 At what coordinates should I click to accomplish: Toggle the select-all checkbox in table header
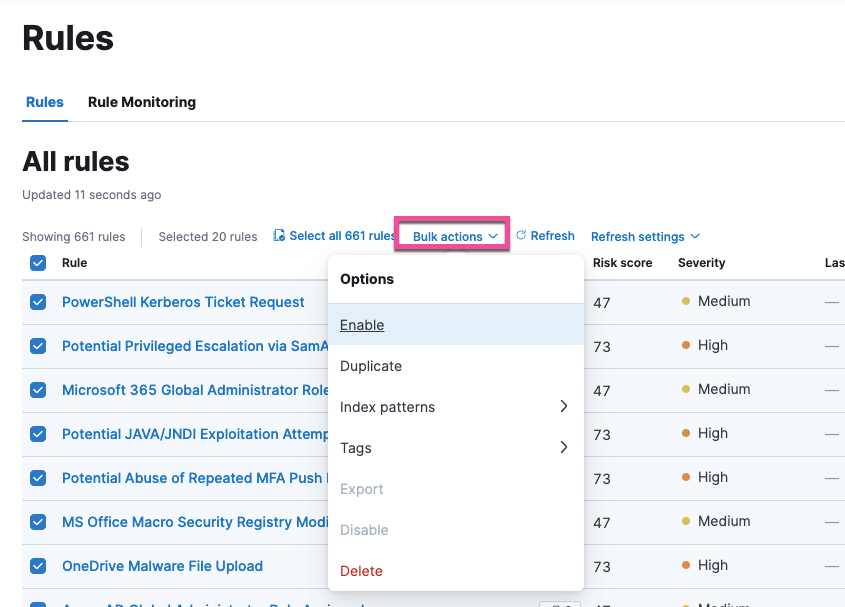click(38, 263)
